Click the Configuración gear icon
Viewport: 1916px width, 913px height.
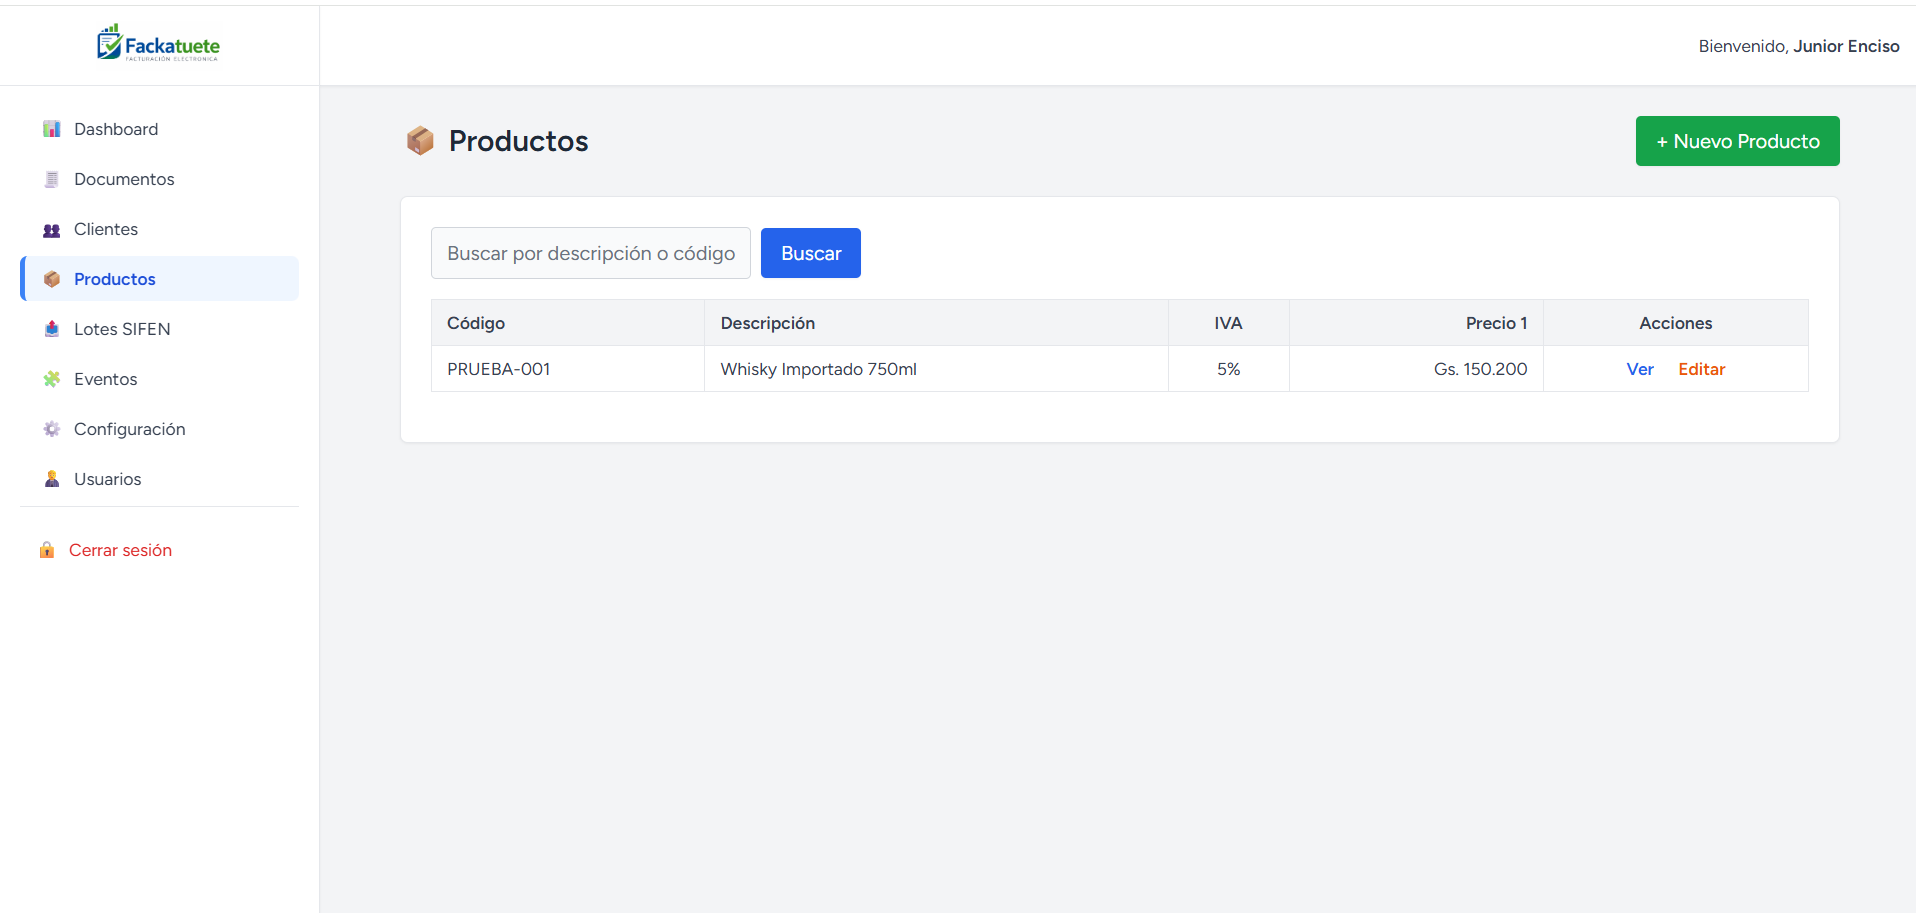[52, 429]
